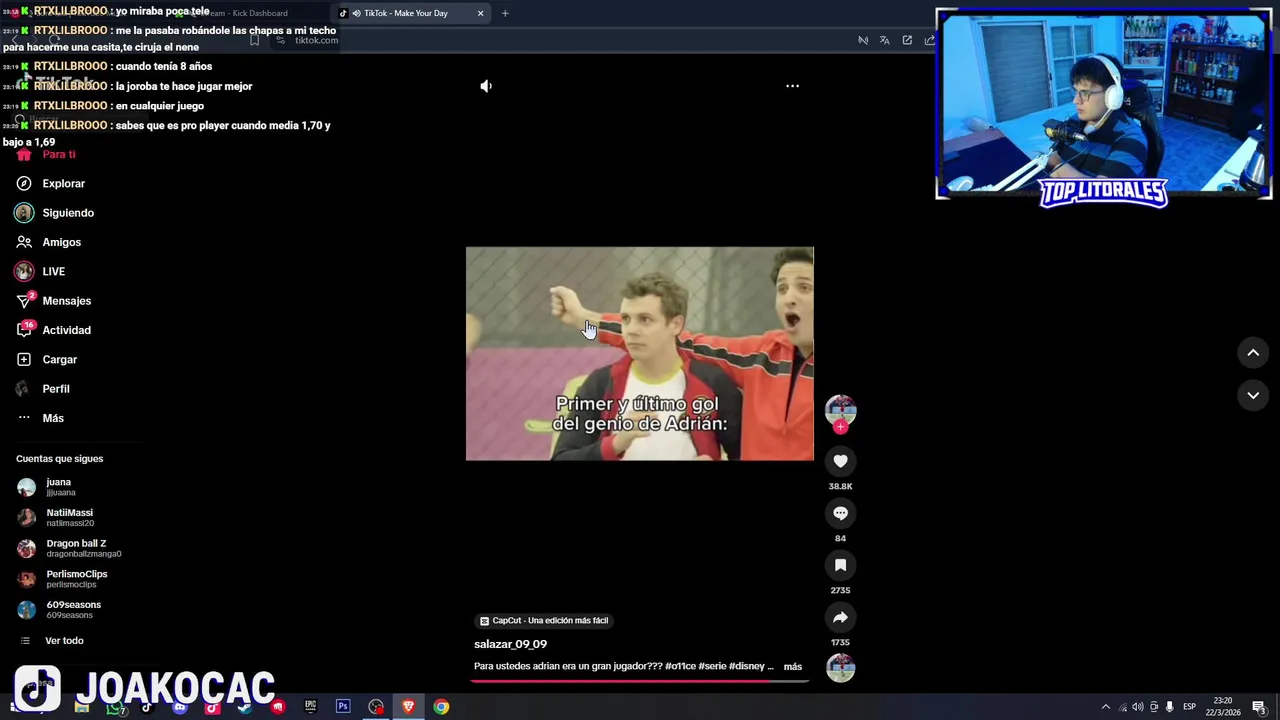Open Dragon ball Z followed account

68,549
